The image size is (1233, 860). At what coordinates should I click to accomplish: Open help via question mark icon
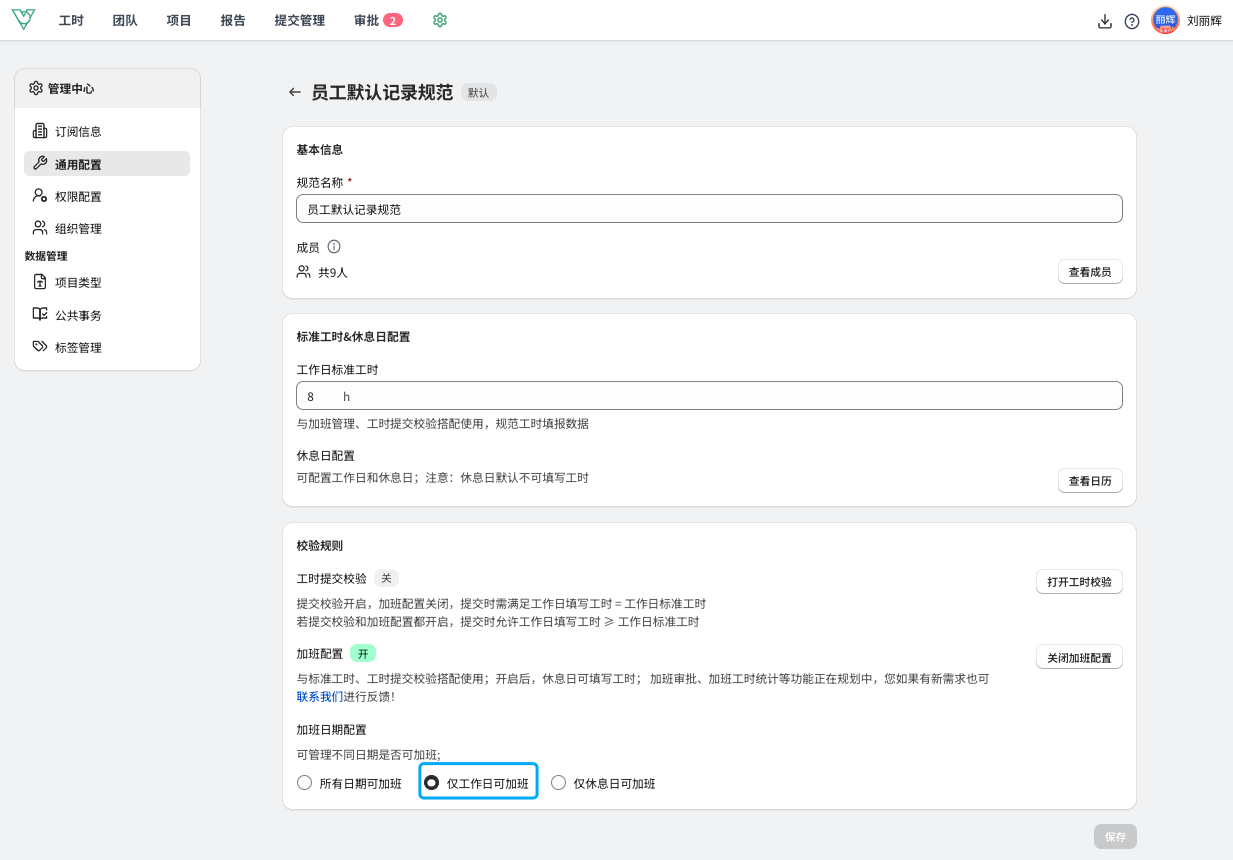tap(1132, 21)
